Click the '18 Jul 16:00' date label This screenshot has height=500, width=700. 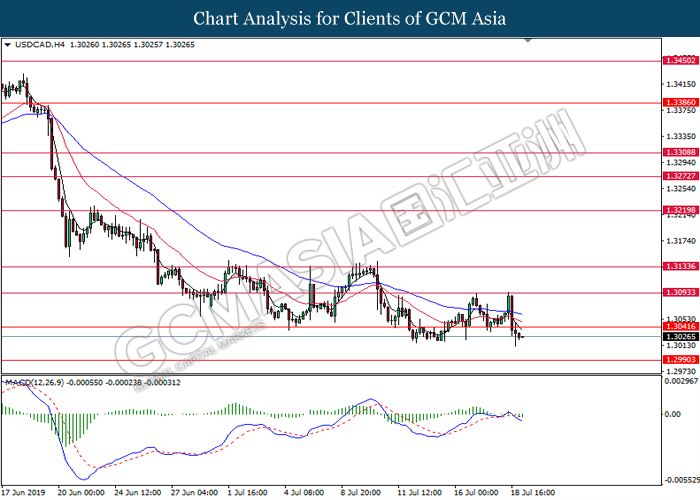click(533, 492)
